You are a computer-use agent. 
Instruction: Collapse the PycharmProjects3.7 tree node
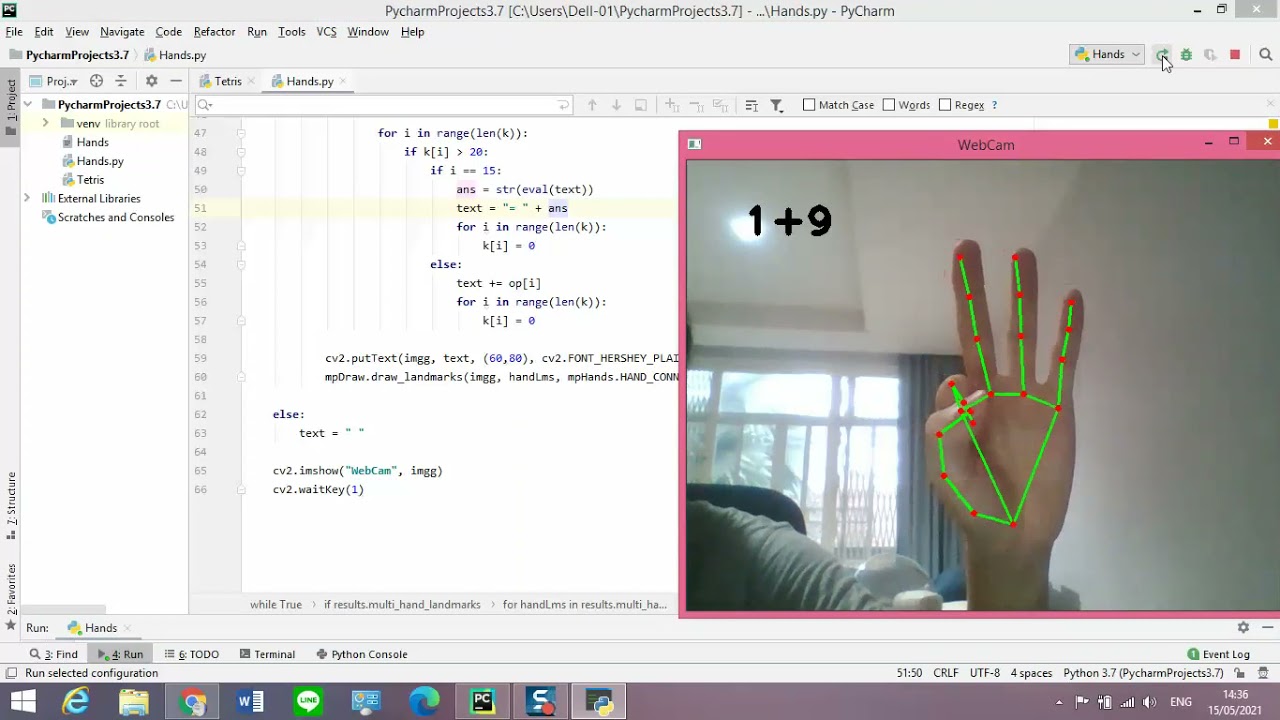pyautogui.click(x=28, y=105)
